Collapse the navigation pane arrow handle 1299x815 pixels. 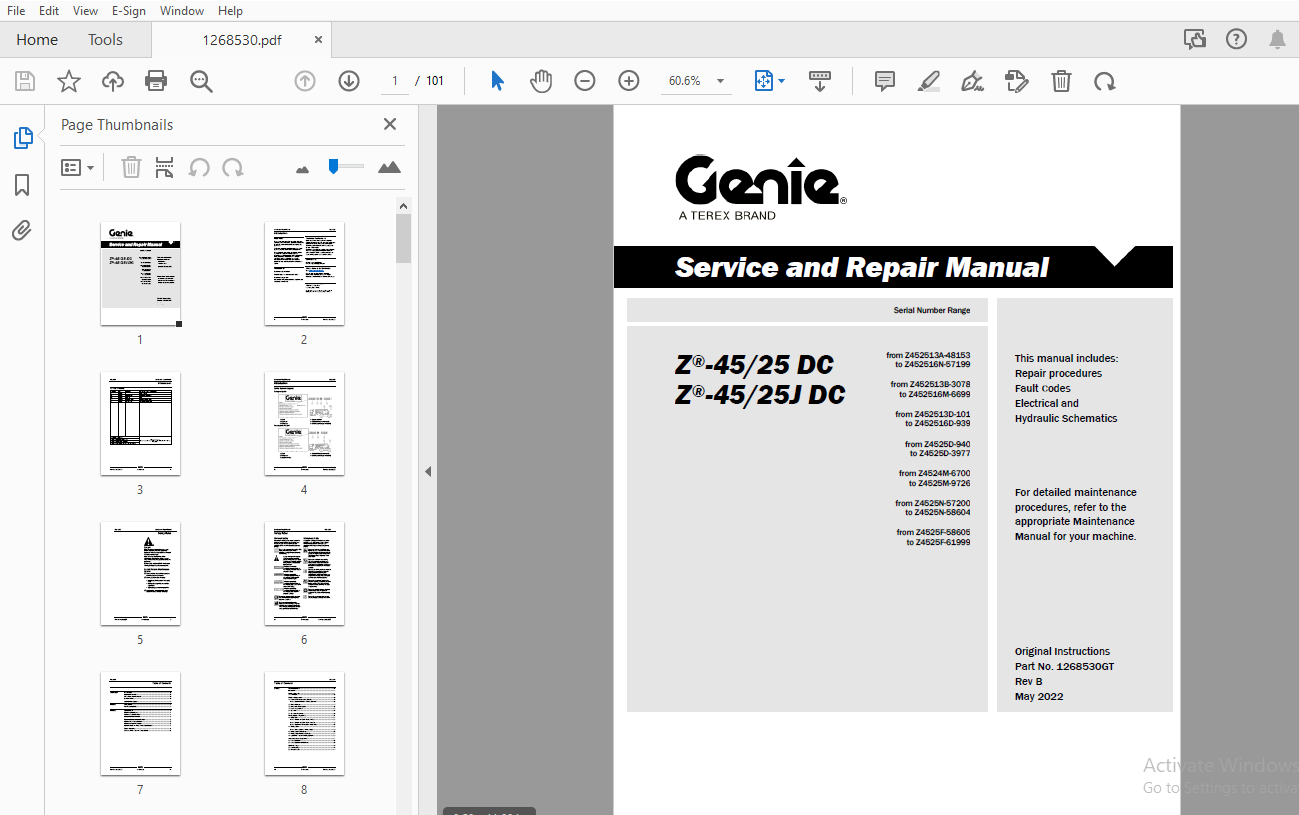[x=427, y=471]
